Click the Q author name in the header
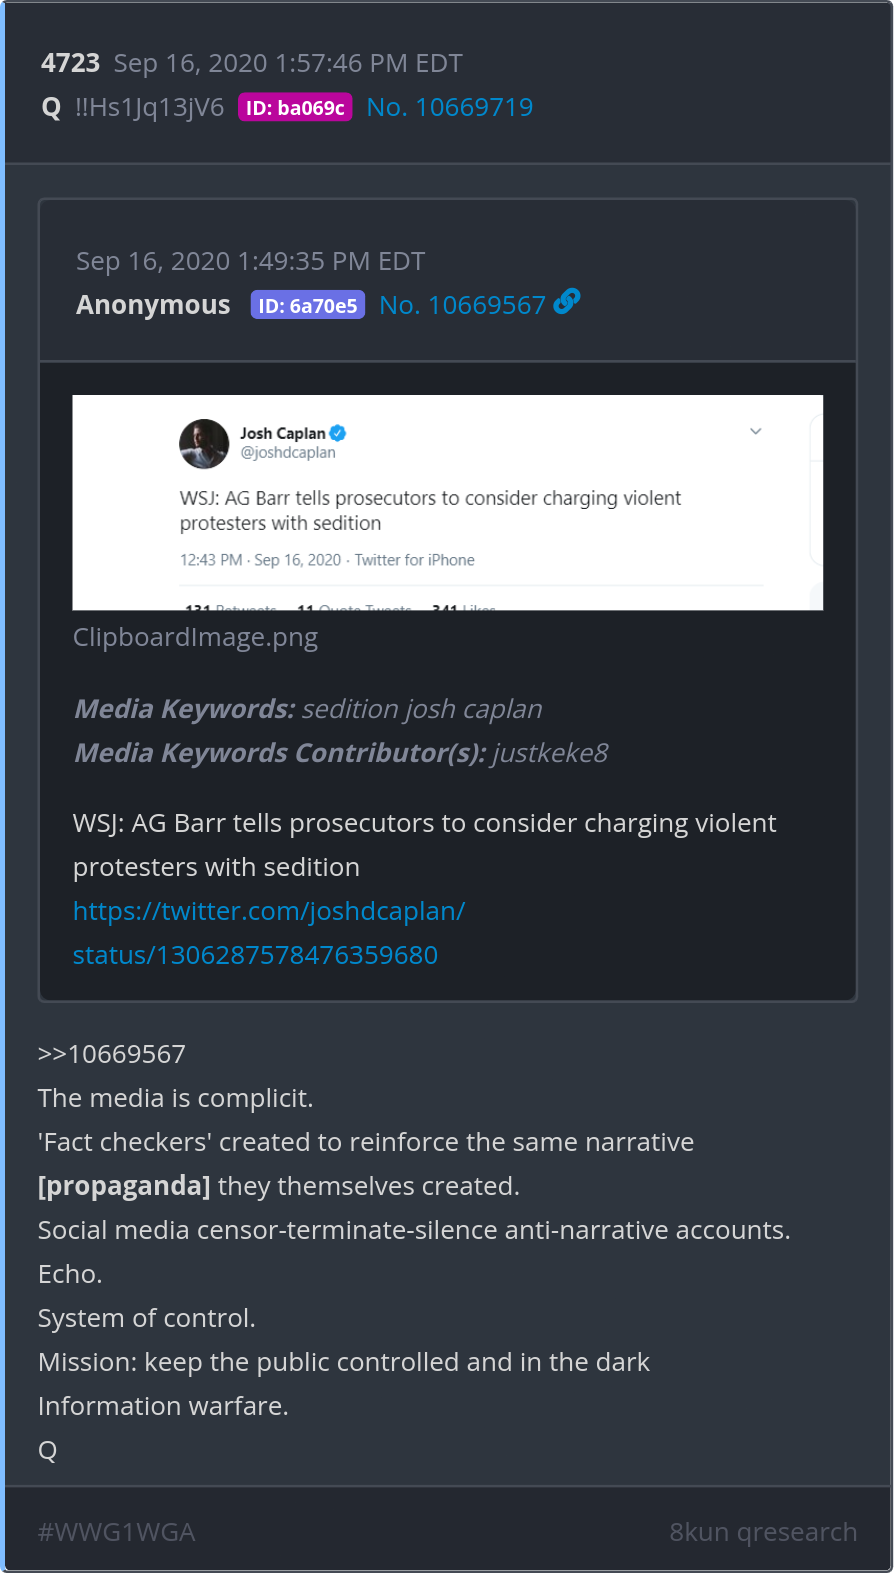 tap(51, 108)
